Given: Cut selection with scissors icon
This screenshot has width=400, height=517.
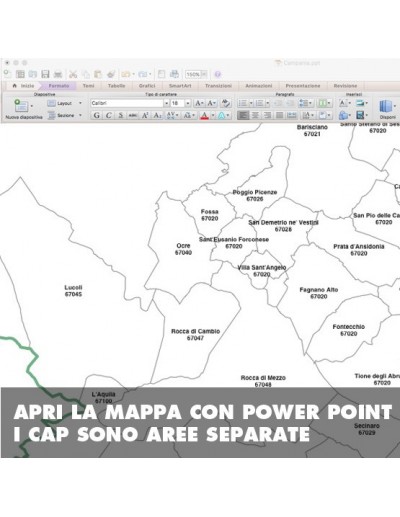Looking at the screenshot, I should click(73, 74).
